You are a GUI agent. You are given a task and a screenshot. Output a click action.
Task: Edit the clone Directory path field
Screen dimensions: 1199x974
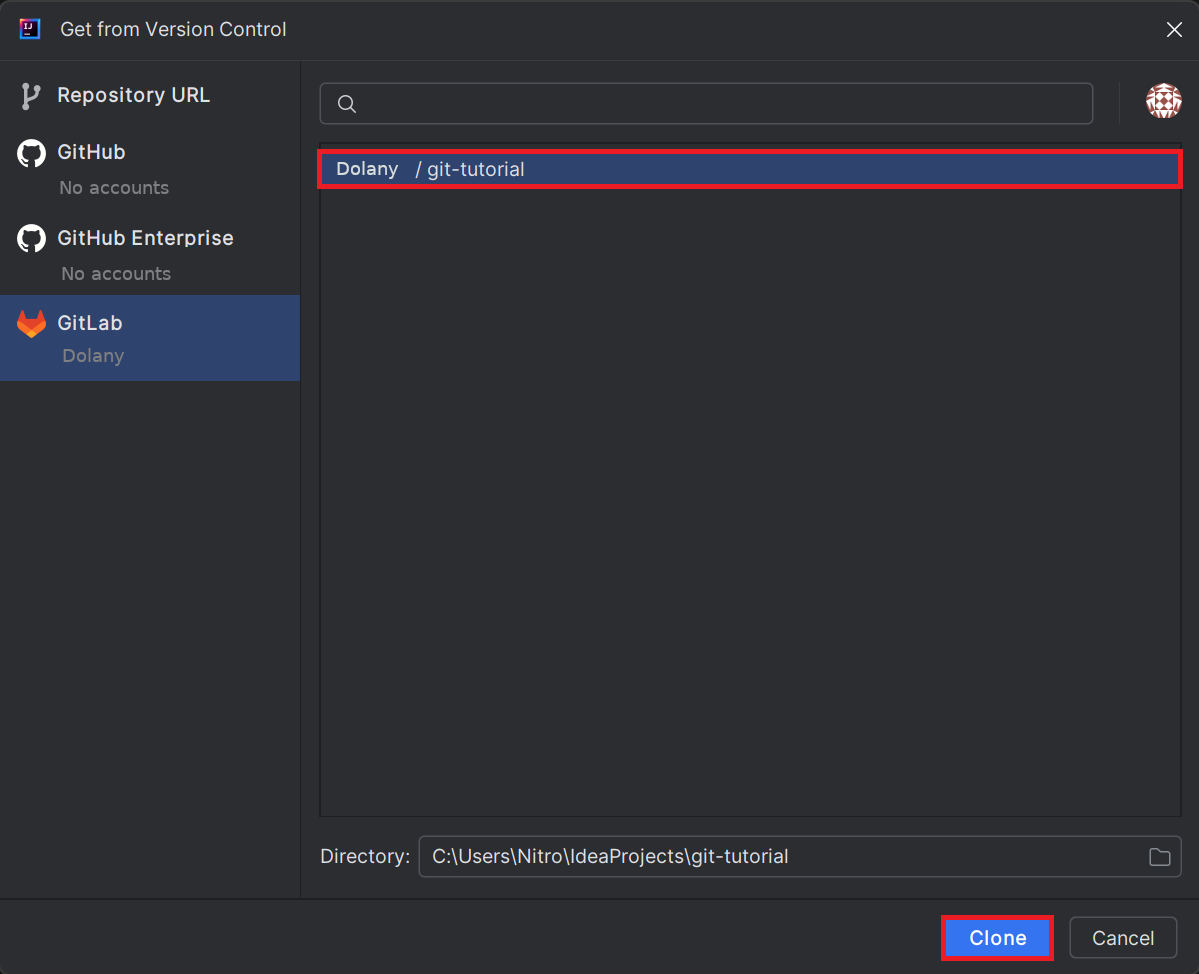(800, 856)
